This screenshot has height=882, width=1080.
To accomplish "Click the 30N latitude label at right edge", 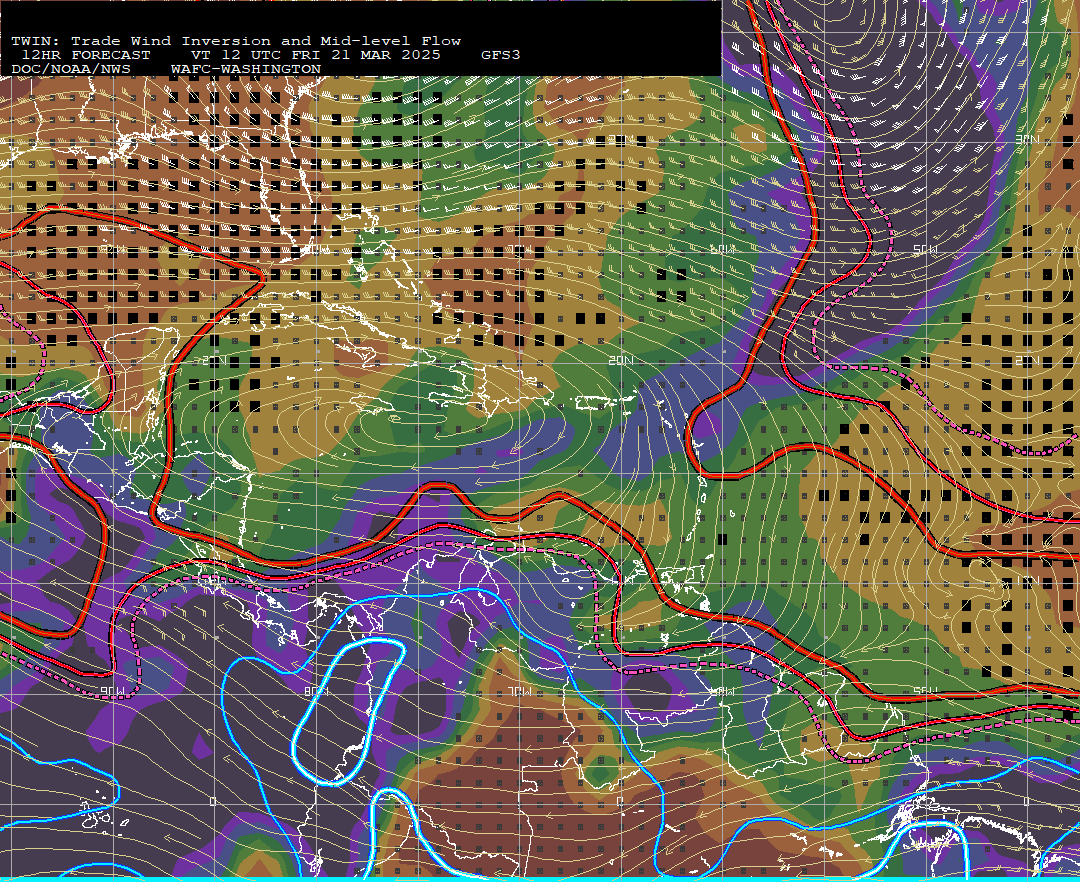I will (1027, 139).
